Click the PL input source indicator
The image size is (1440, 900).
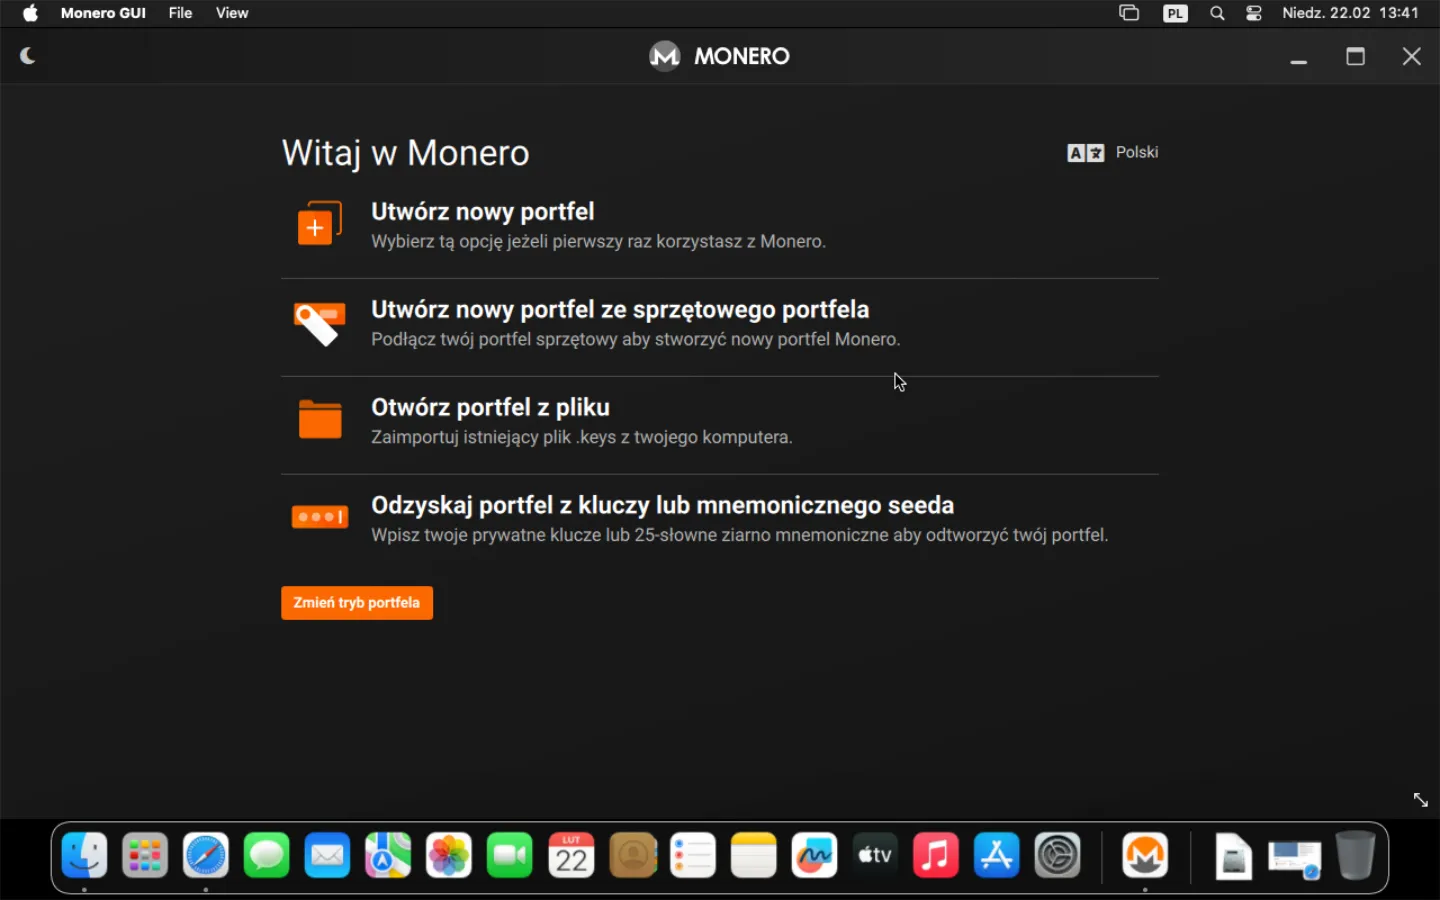coord(1175,13)
